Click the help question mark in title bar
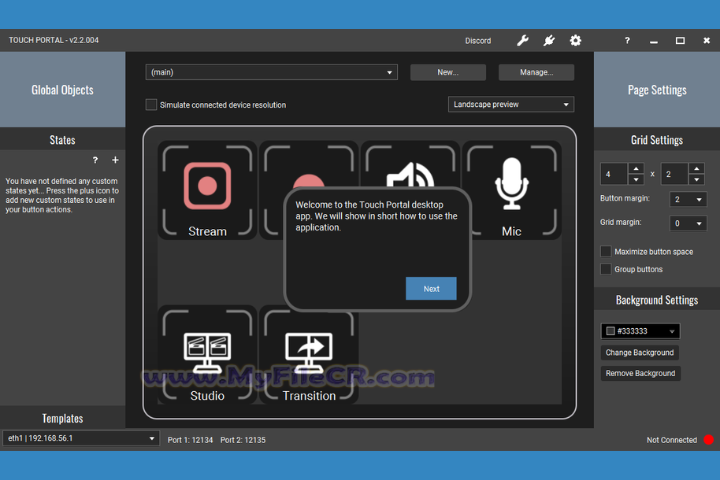Image resolution: width=720 pixels, height=480 pixels. pyautogui.click(x=627, y=40)
